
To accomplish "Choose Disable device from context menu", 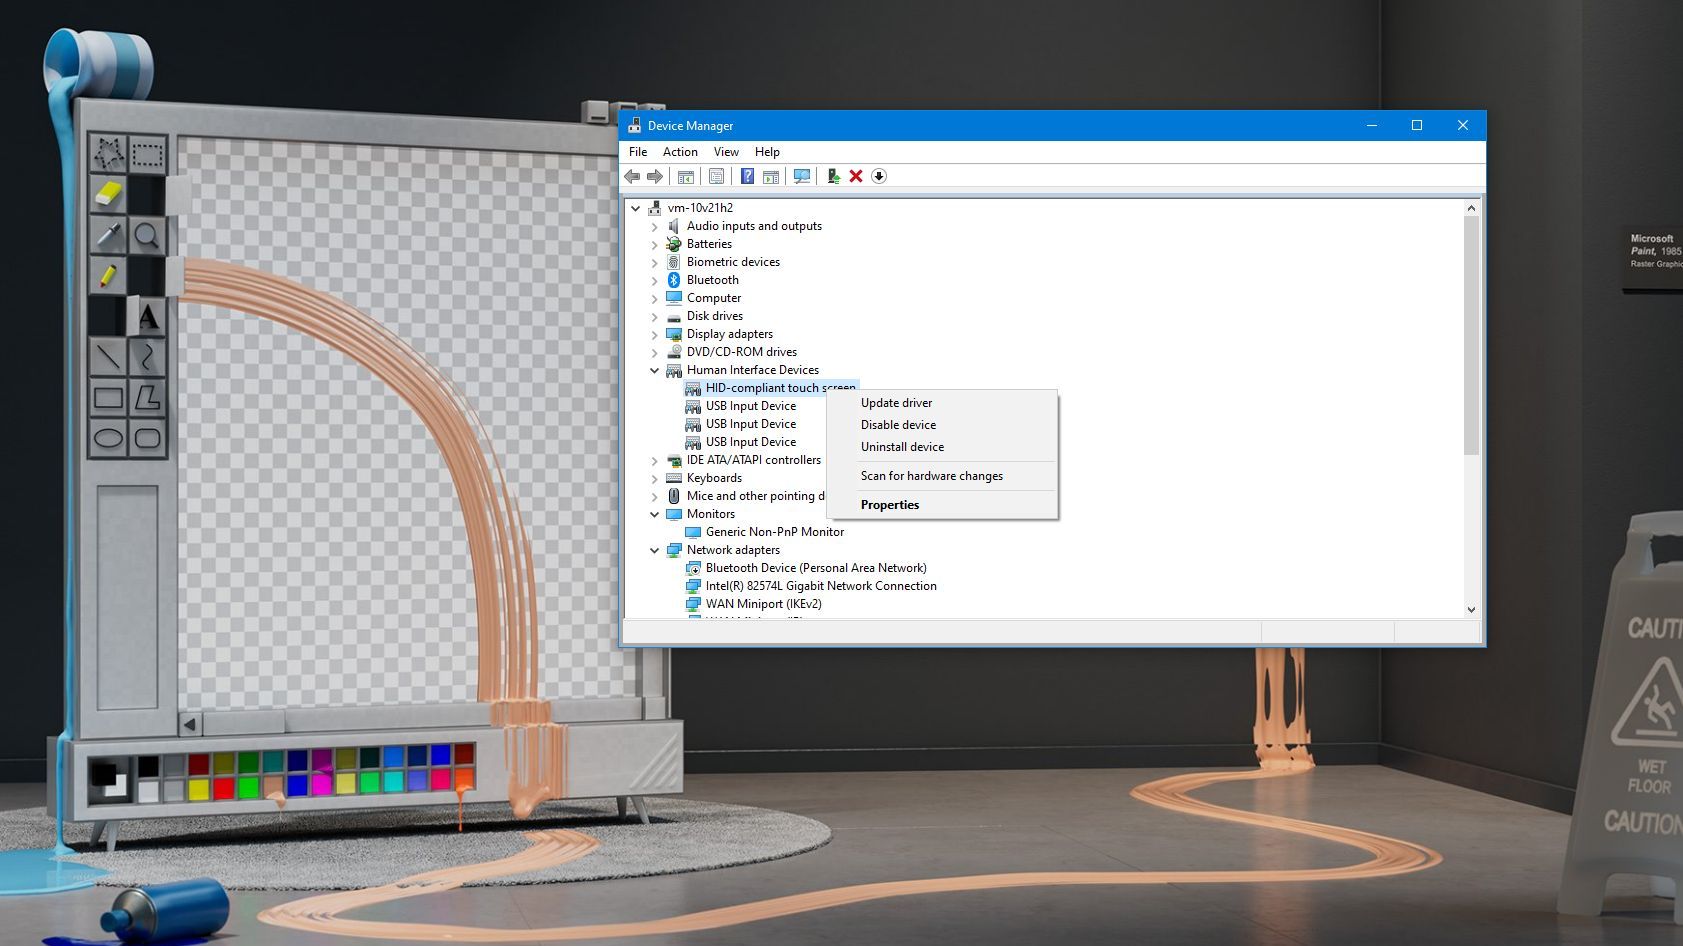I will tap(898, 425).
